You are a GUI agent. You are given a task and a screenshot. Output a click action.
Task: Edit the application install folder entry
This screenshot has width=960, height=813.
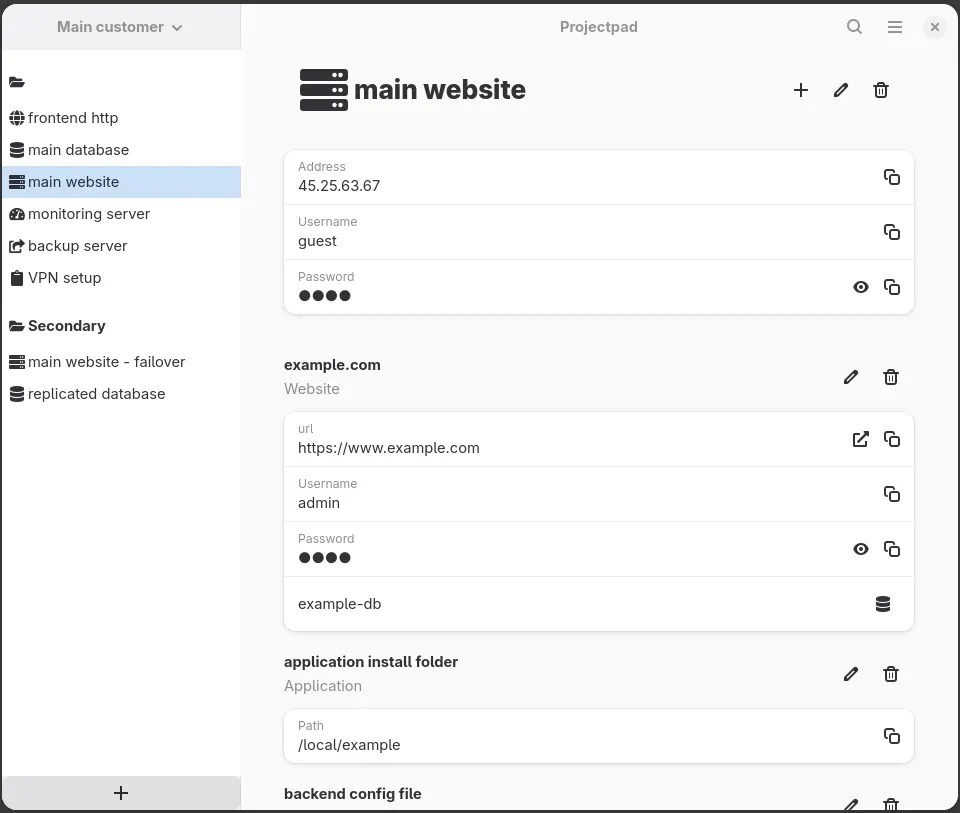(850, 674)
